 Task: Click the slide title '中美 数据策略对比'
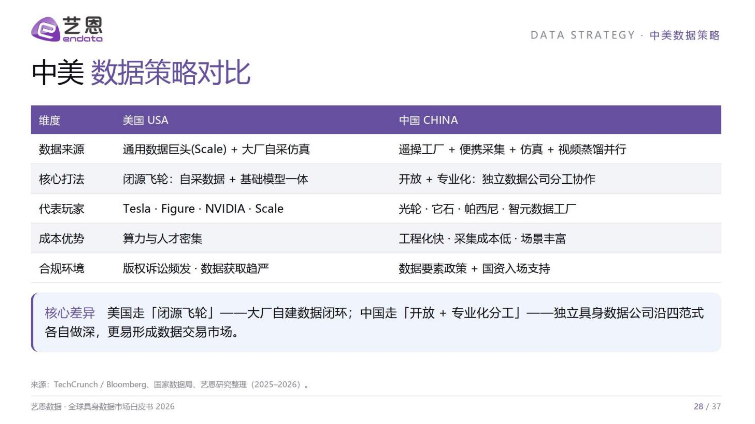coord(141,73)
